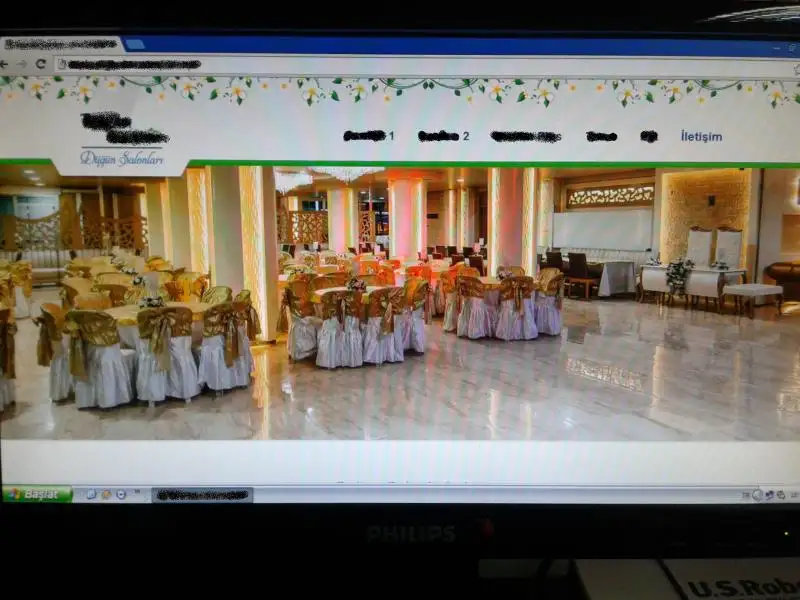Click the browser back arrow
The height and width of the screenshot is (600, 800).
pos(5,64)
